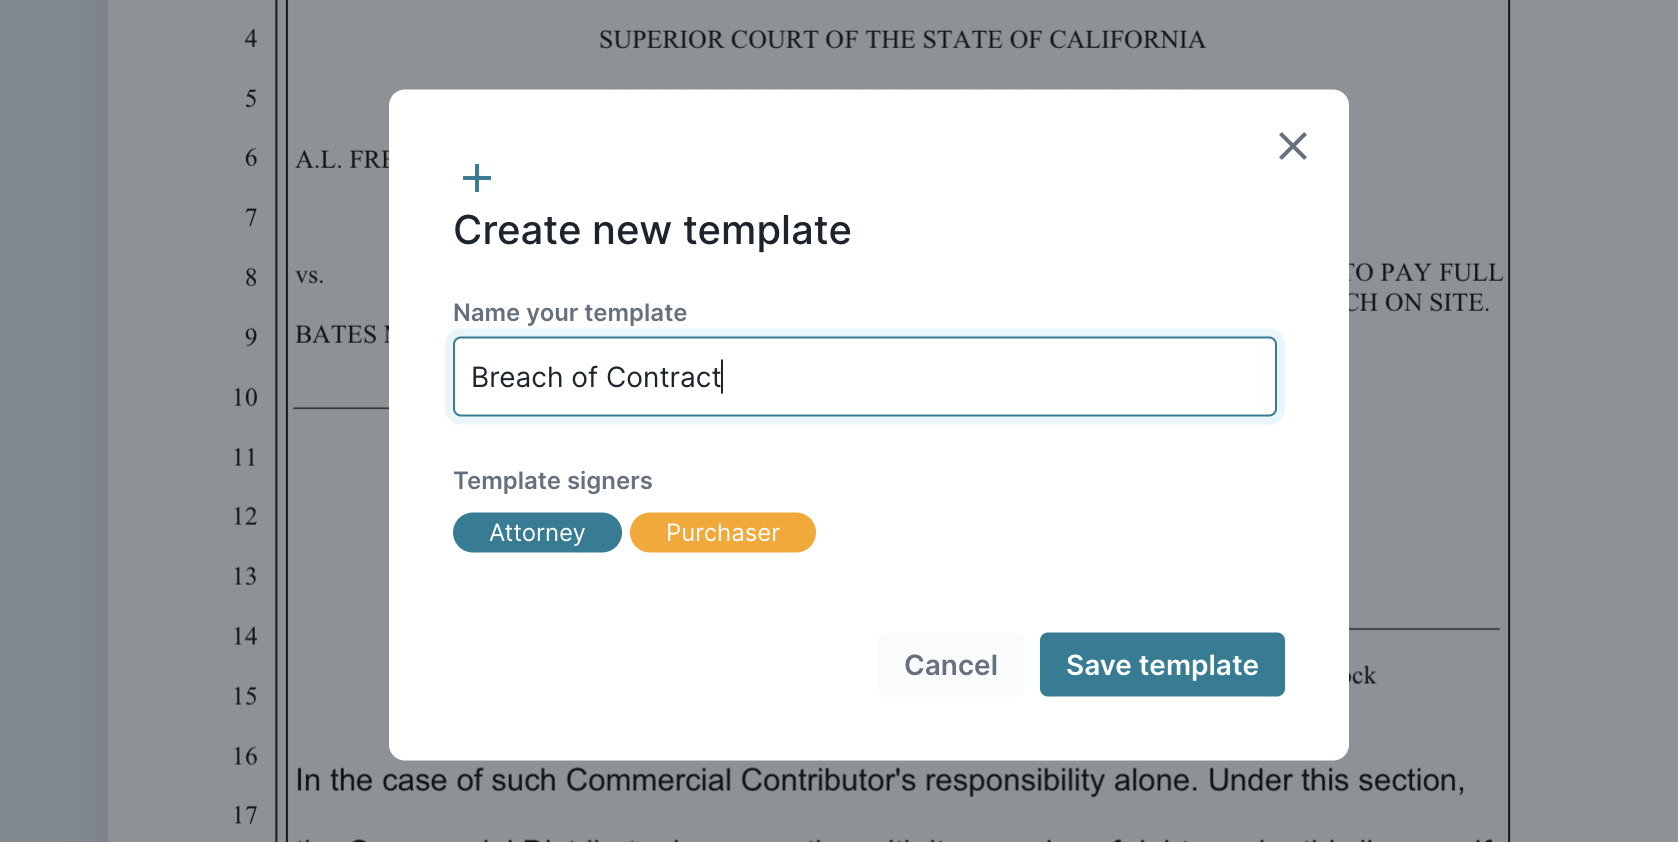
Task: Click the plus icon above the dialog title
Action: (477, 177)
